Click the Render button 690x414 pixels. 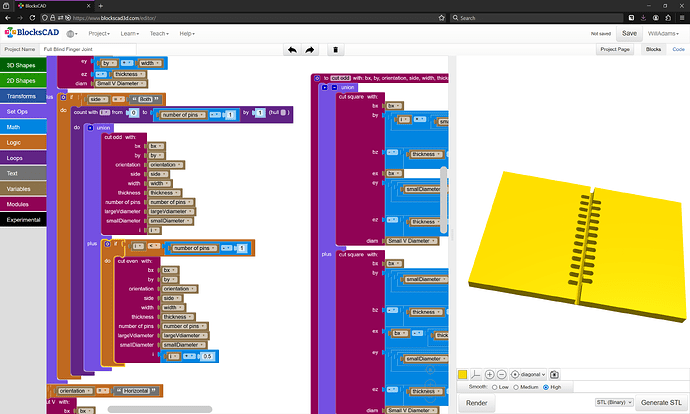pos(477,403)
